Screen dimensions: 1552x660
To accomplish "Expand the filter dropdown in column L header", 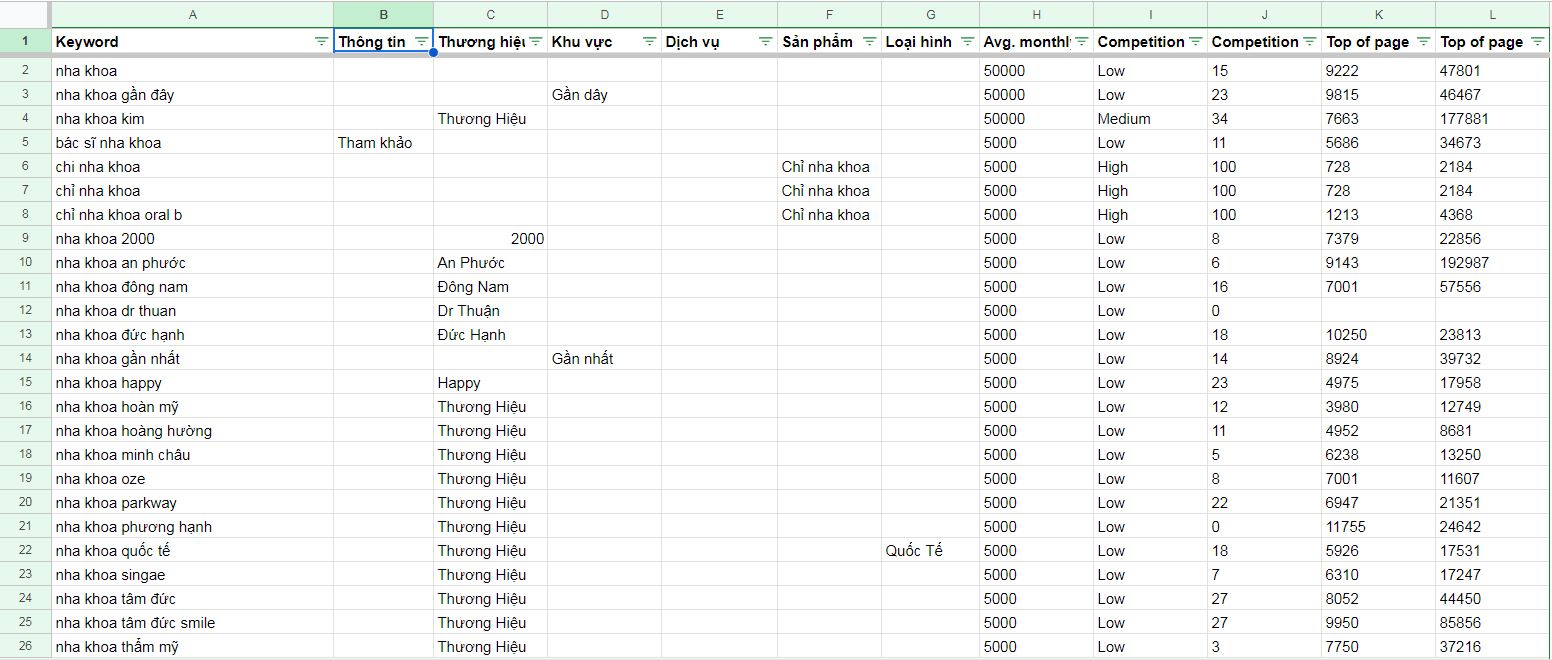I will click(x=1537, y=42).
